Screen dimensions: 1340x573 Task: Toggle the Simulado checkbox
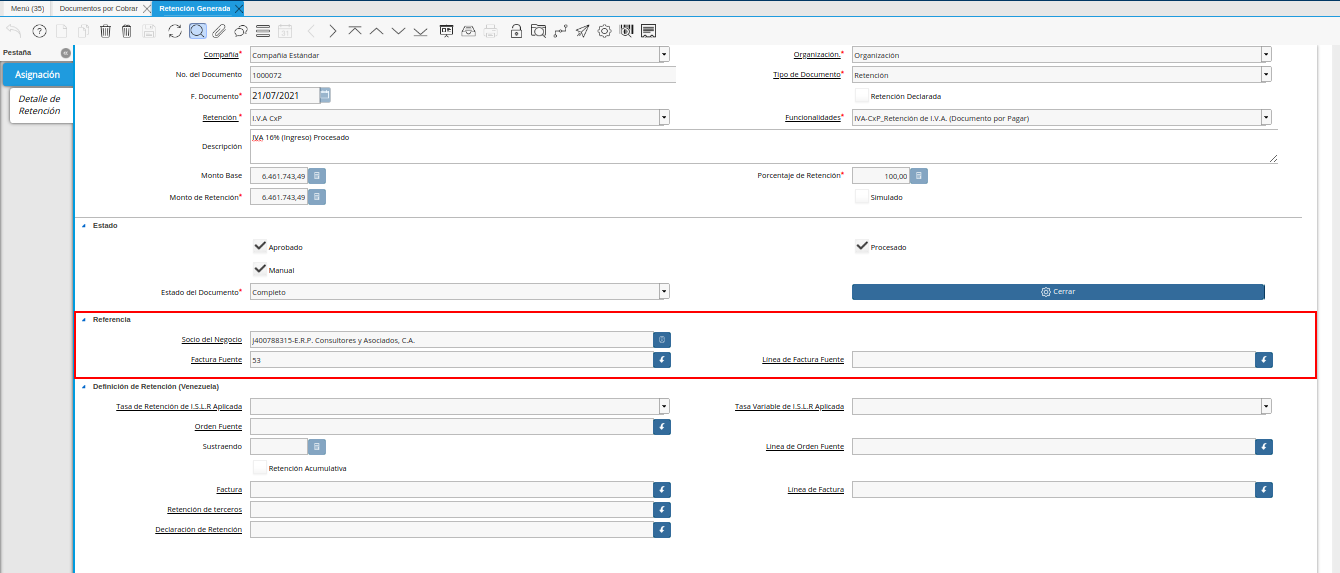pyautogui.click(x=861, y=197)
